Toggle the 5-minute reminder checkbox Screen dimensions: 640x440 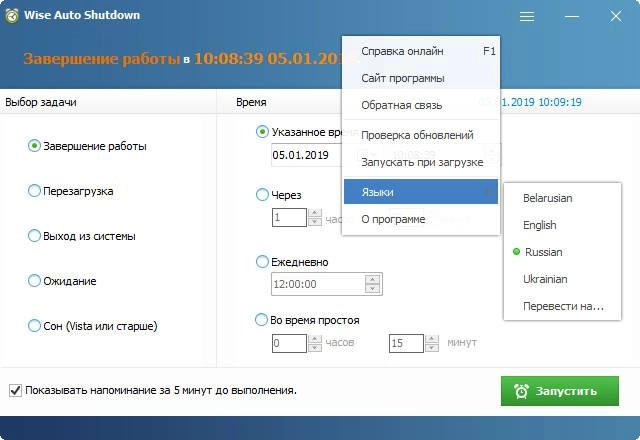[15, 390]
